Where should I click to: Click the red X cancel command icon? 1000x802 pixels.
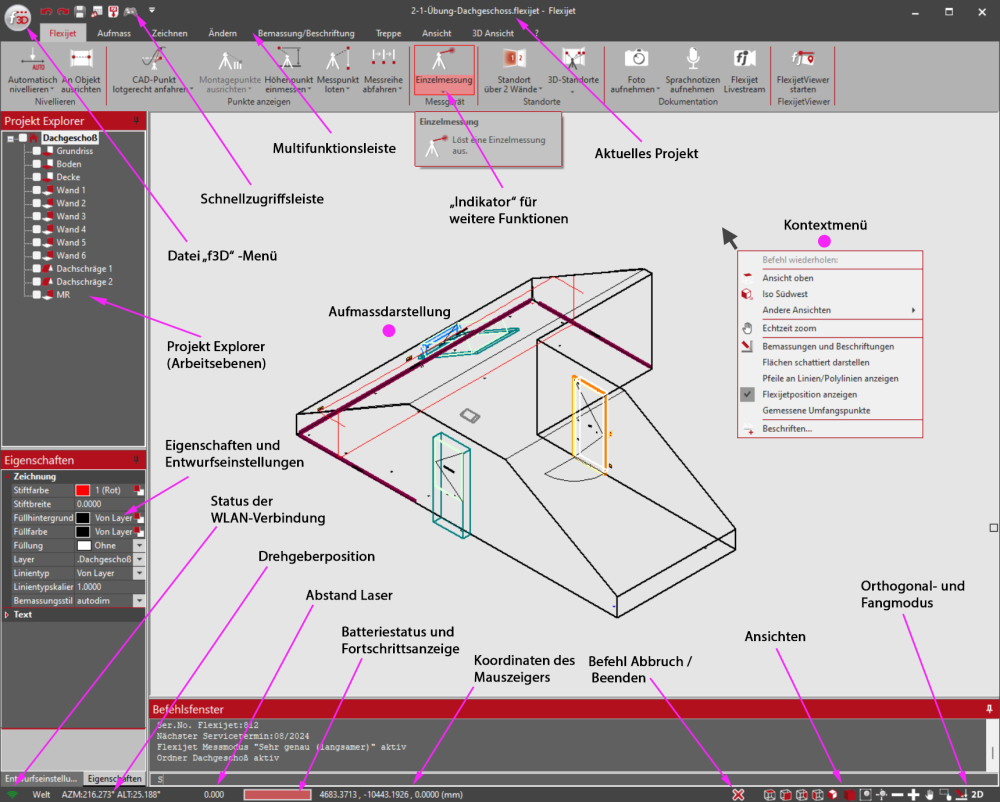738,794
